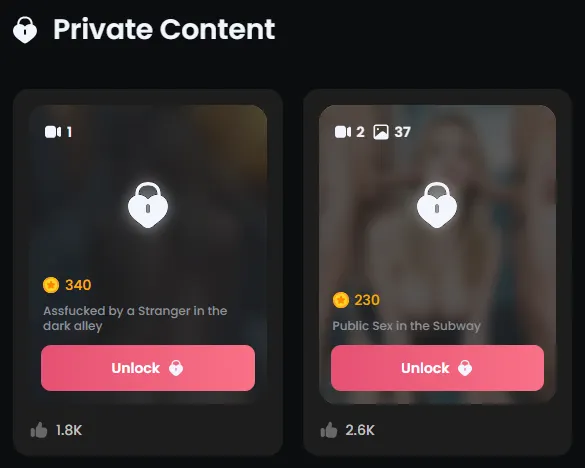
Task: Click the heart-lock icon beside Private Content heading
Action: click(x=25, y=30)
